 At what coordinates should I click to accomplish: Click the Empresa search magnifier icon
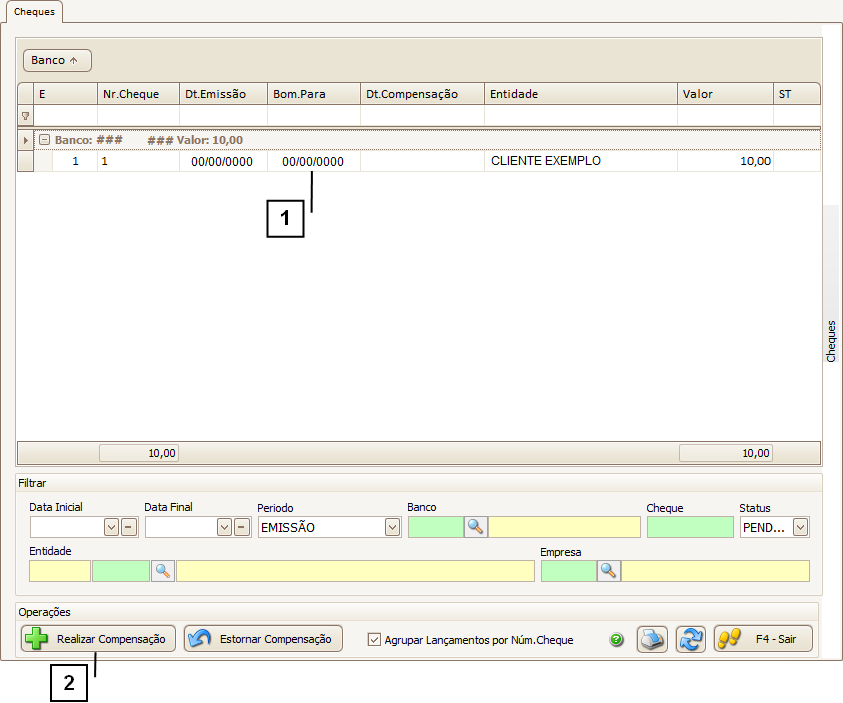(x=609, y=570)
